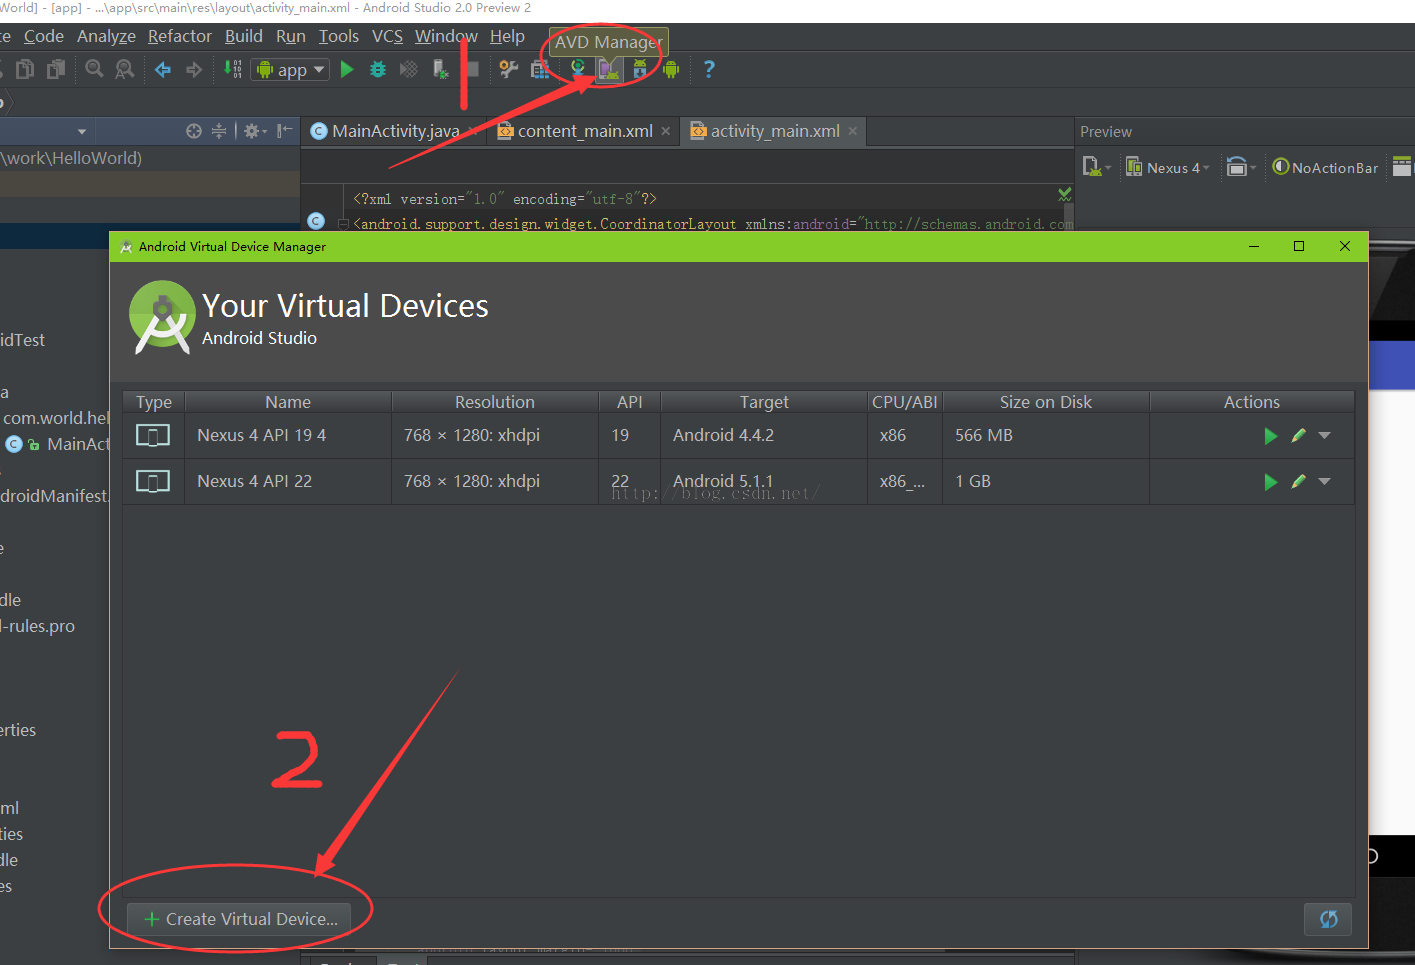
Task: Open more actions for Nexus 4 API 22
Action: click(x=1325, y=482)
